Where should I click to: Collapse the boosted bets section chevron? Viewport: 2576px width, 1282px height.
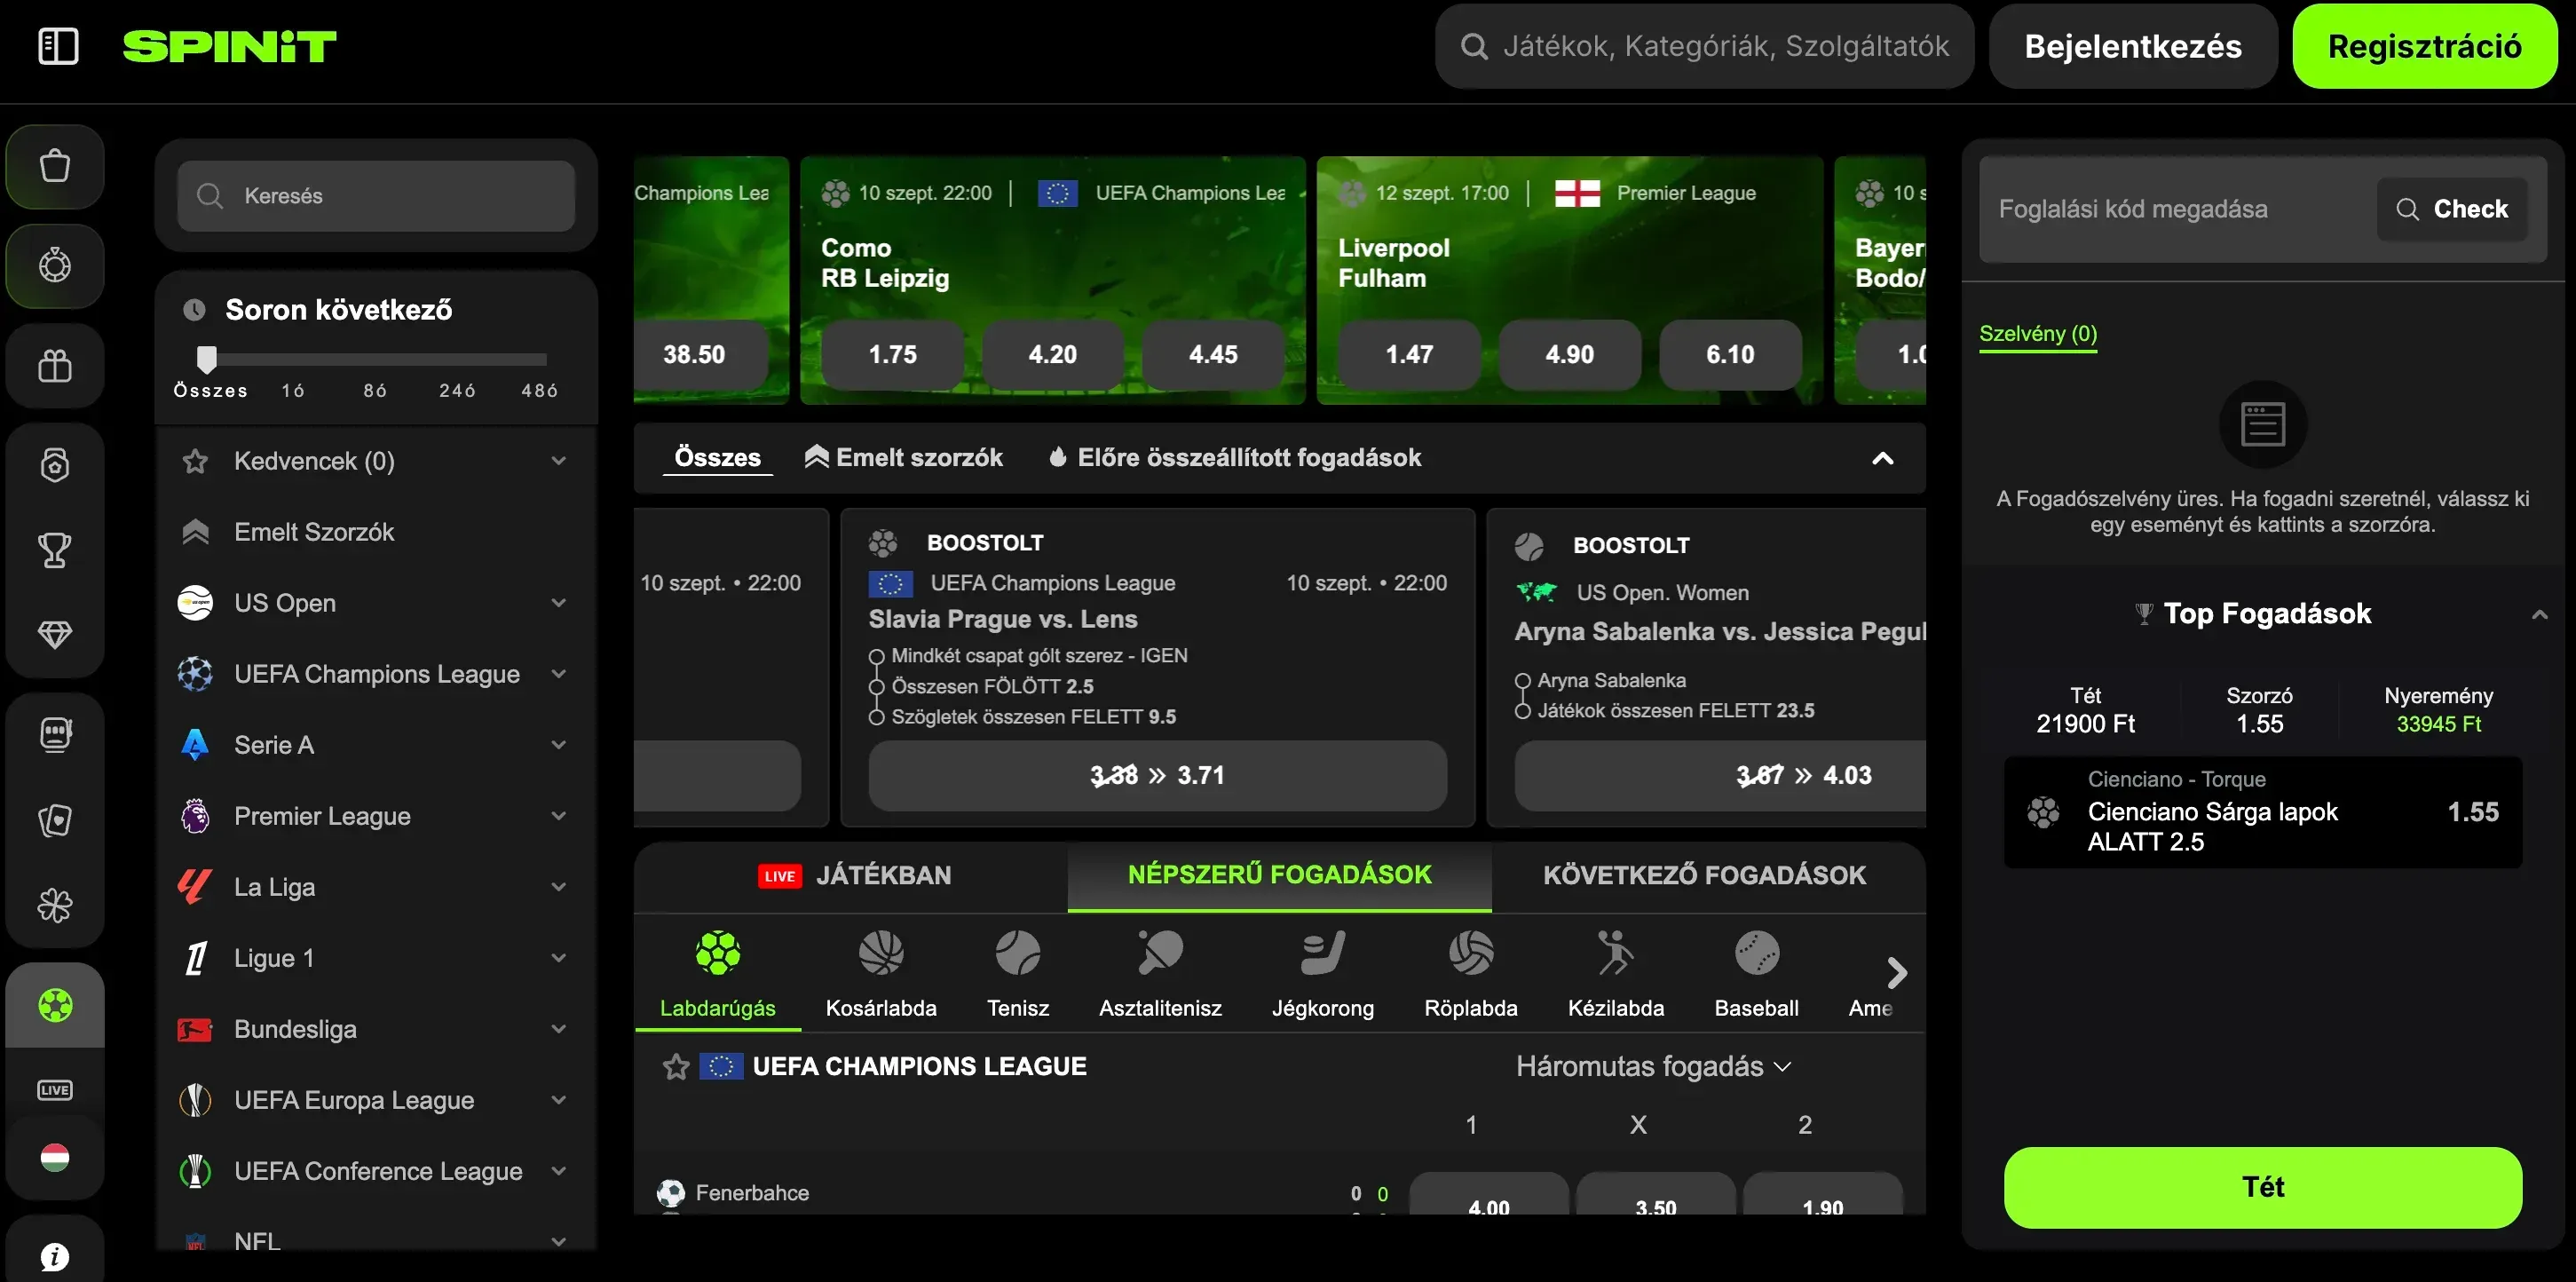click(1882, 459)
